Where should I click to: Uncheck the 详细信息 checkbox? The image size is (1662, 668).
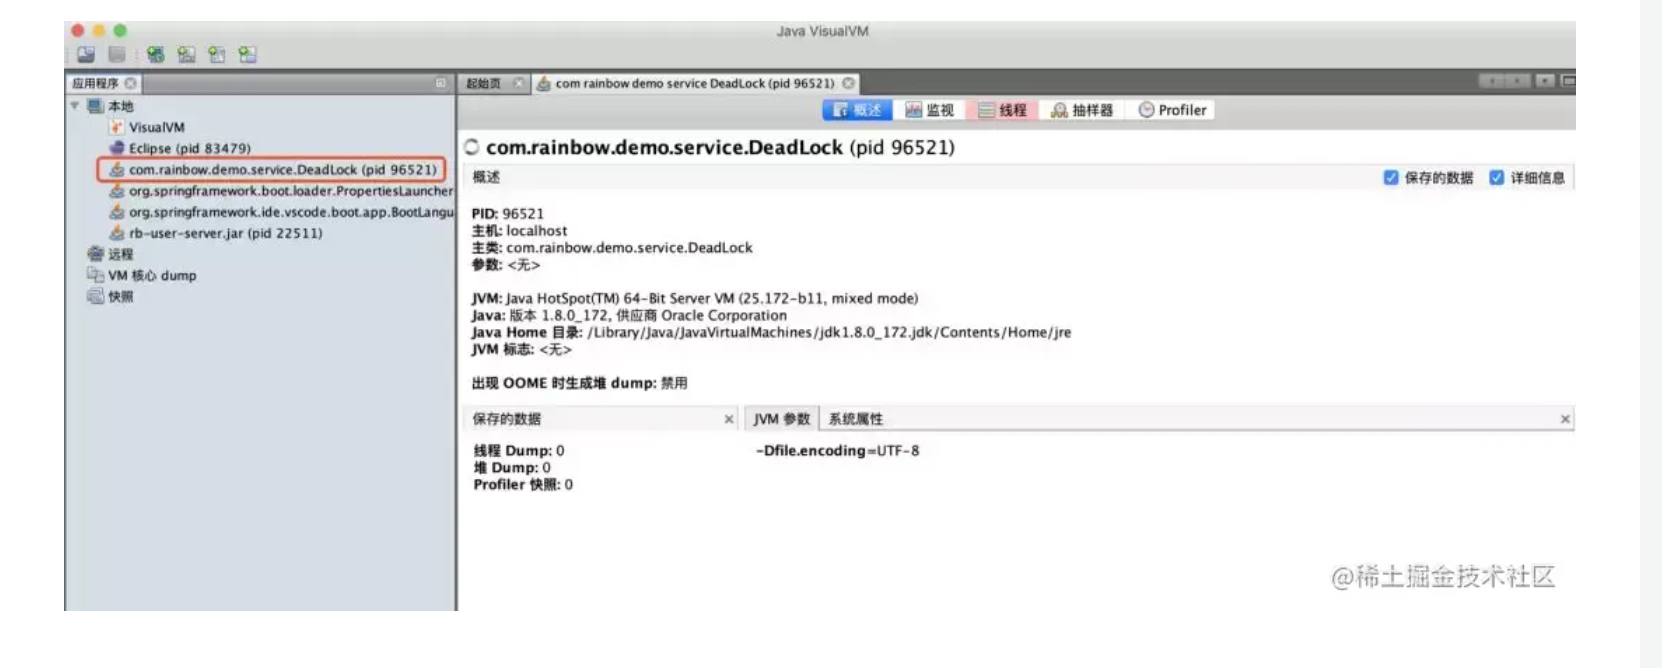1496,177
